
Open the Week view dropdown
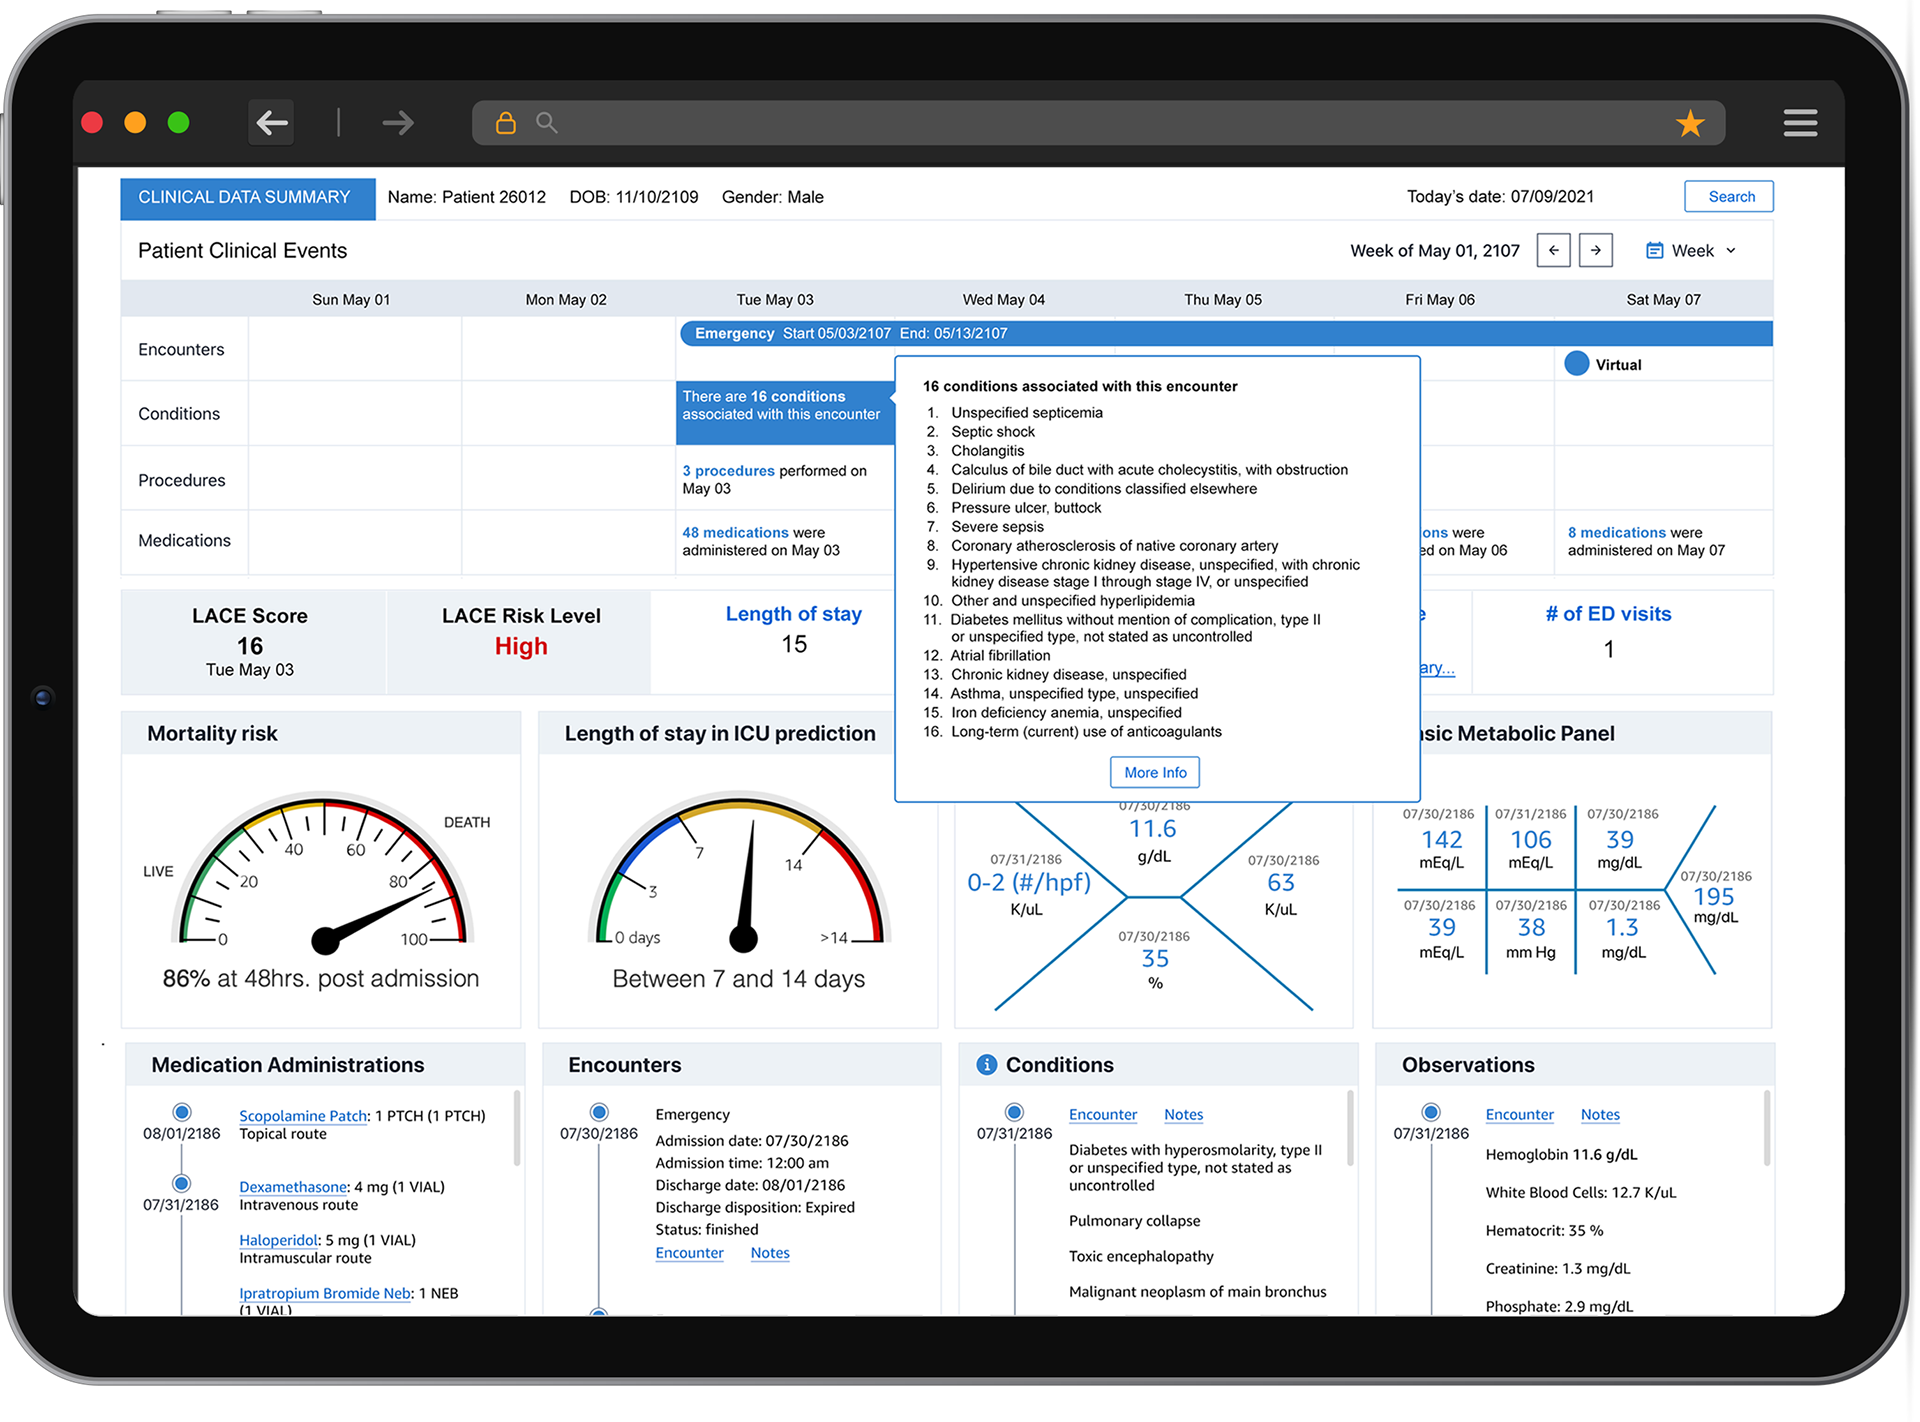[1692, 250]
